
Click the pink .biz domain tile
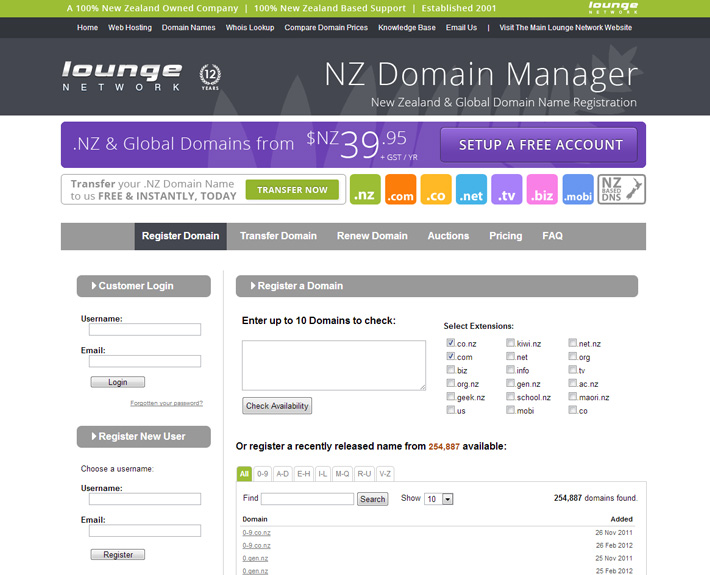[x=542, y=189]
